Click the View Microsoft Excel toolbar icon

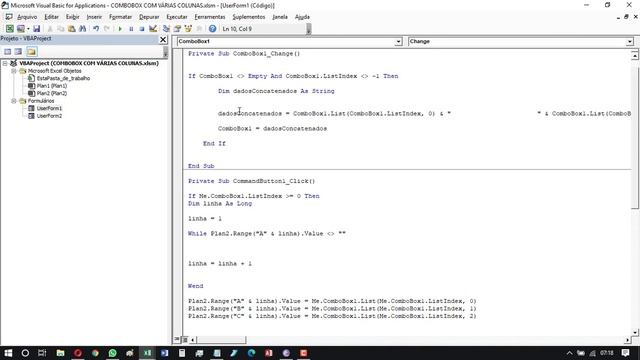click(9, 29)
